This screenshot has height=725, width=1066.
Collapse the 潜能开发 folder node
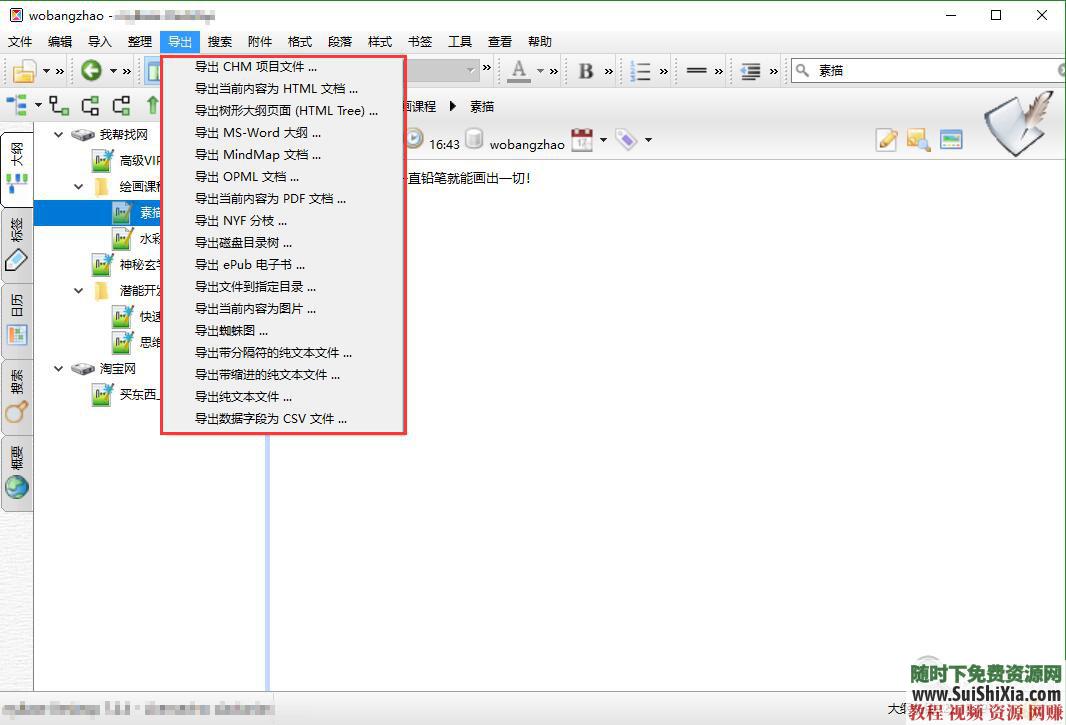pos(80,291)
